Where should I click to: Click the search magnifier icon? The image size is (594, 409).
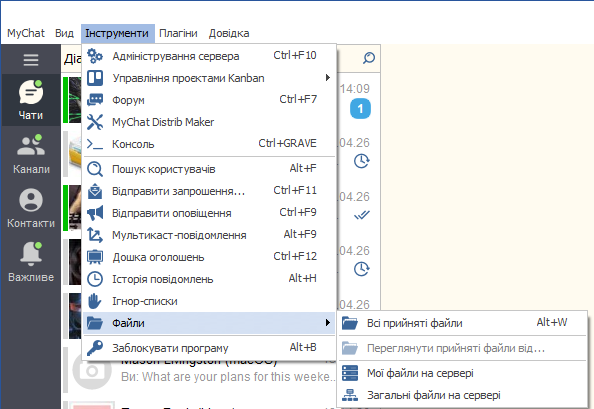pos(369,58)
